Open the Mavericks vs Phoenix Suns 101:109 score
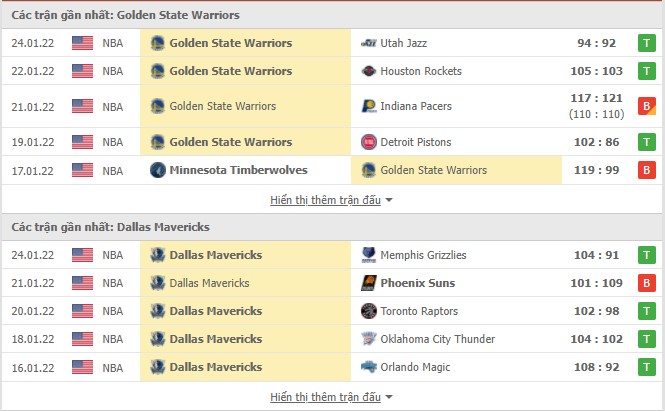Viewport: 665px width, 411px height. [x=596, y=283]
